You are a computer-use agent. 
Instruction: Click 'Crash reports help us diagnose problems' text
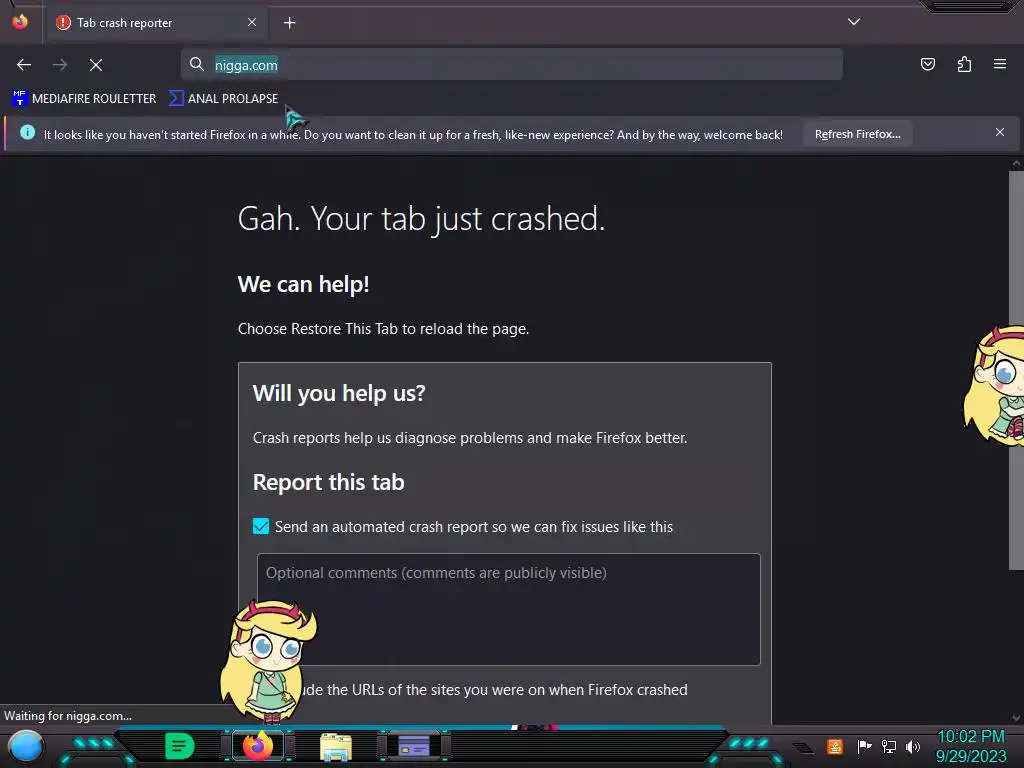(470, 438)
